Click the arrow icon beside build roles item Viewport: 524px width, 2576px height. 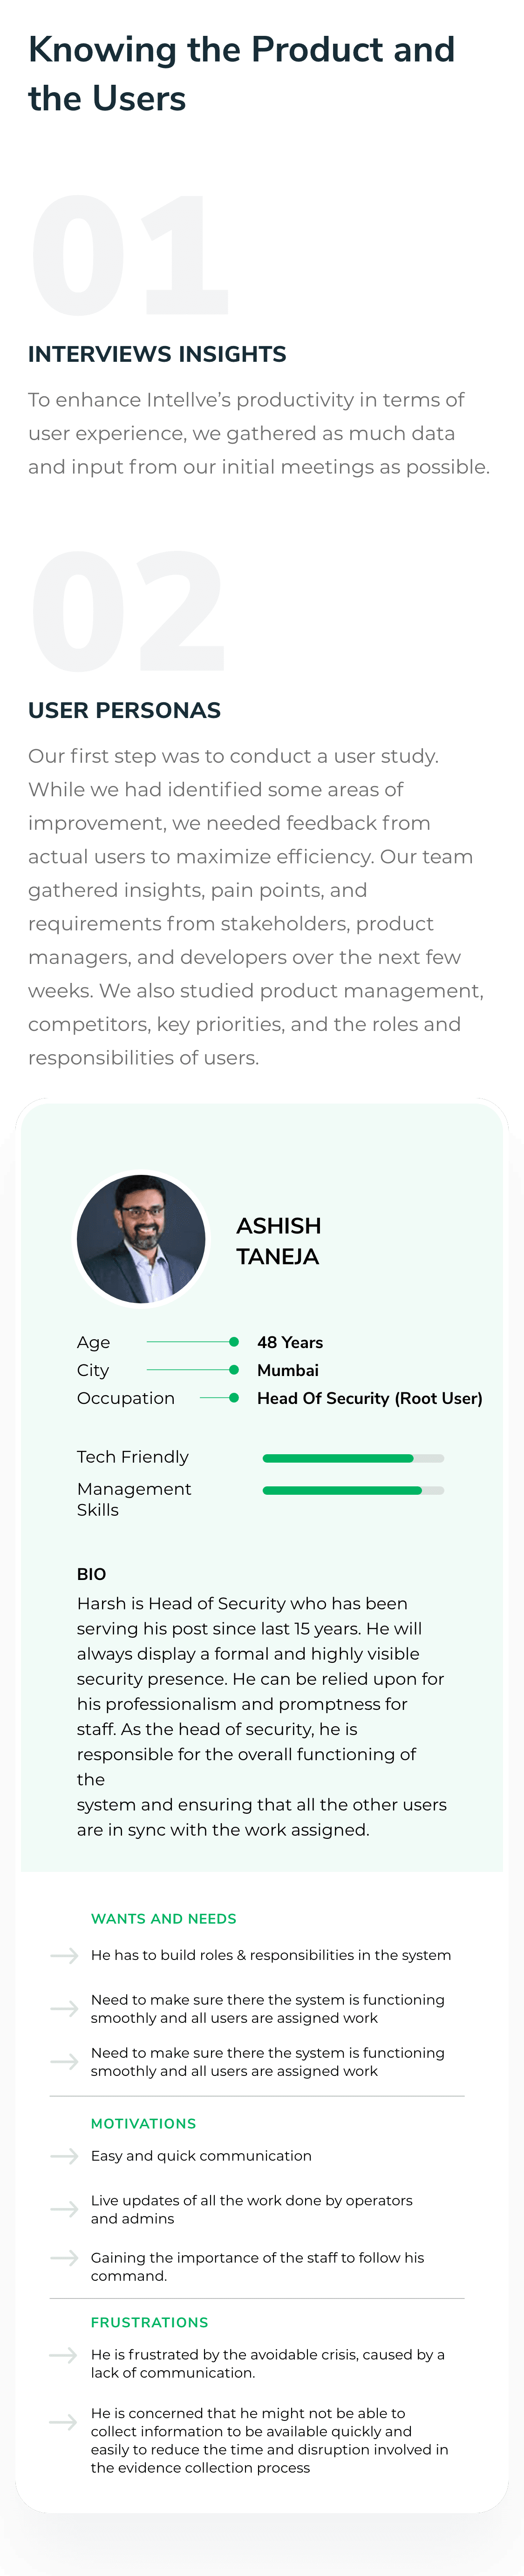64,1955
